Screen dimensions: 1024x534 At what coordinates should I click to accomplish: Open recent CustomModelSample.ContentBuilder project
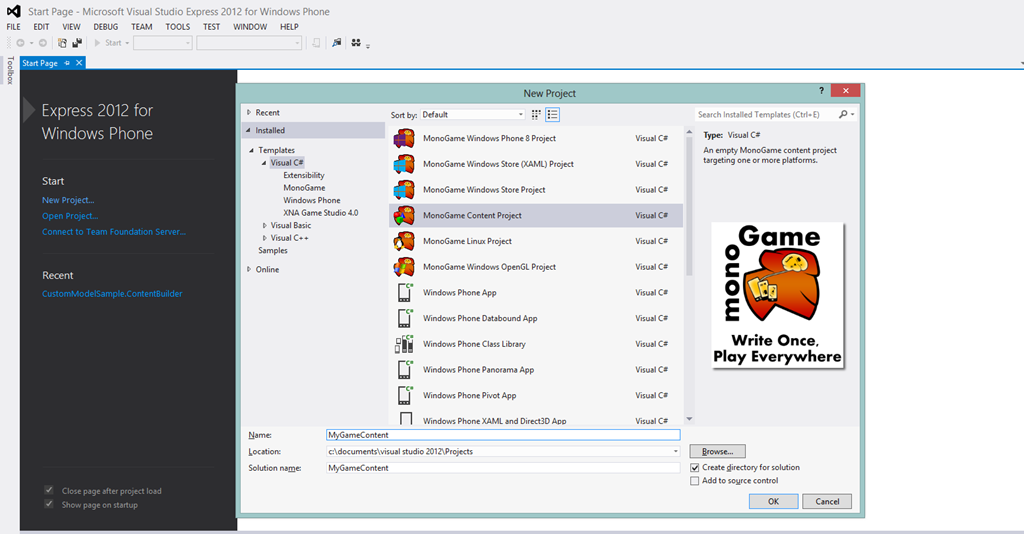pyautogui.click(x=112, y=294)
